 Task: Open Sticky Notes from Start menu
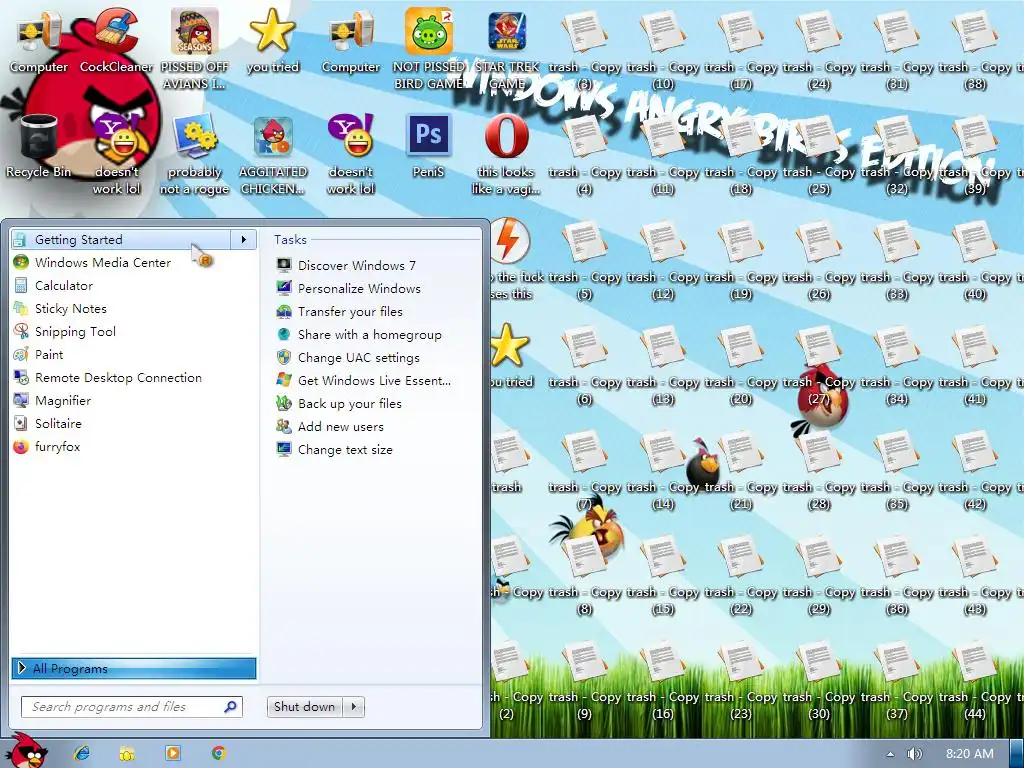134,308
